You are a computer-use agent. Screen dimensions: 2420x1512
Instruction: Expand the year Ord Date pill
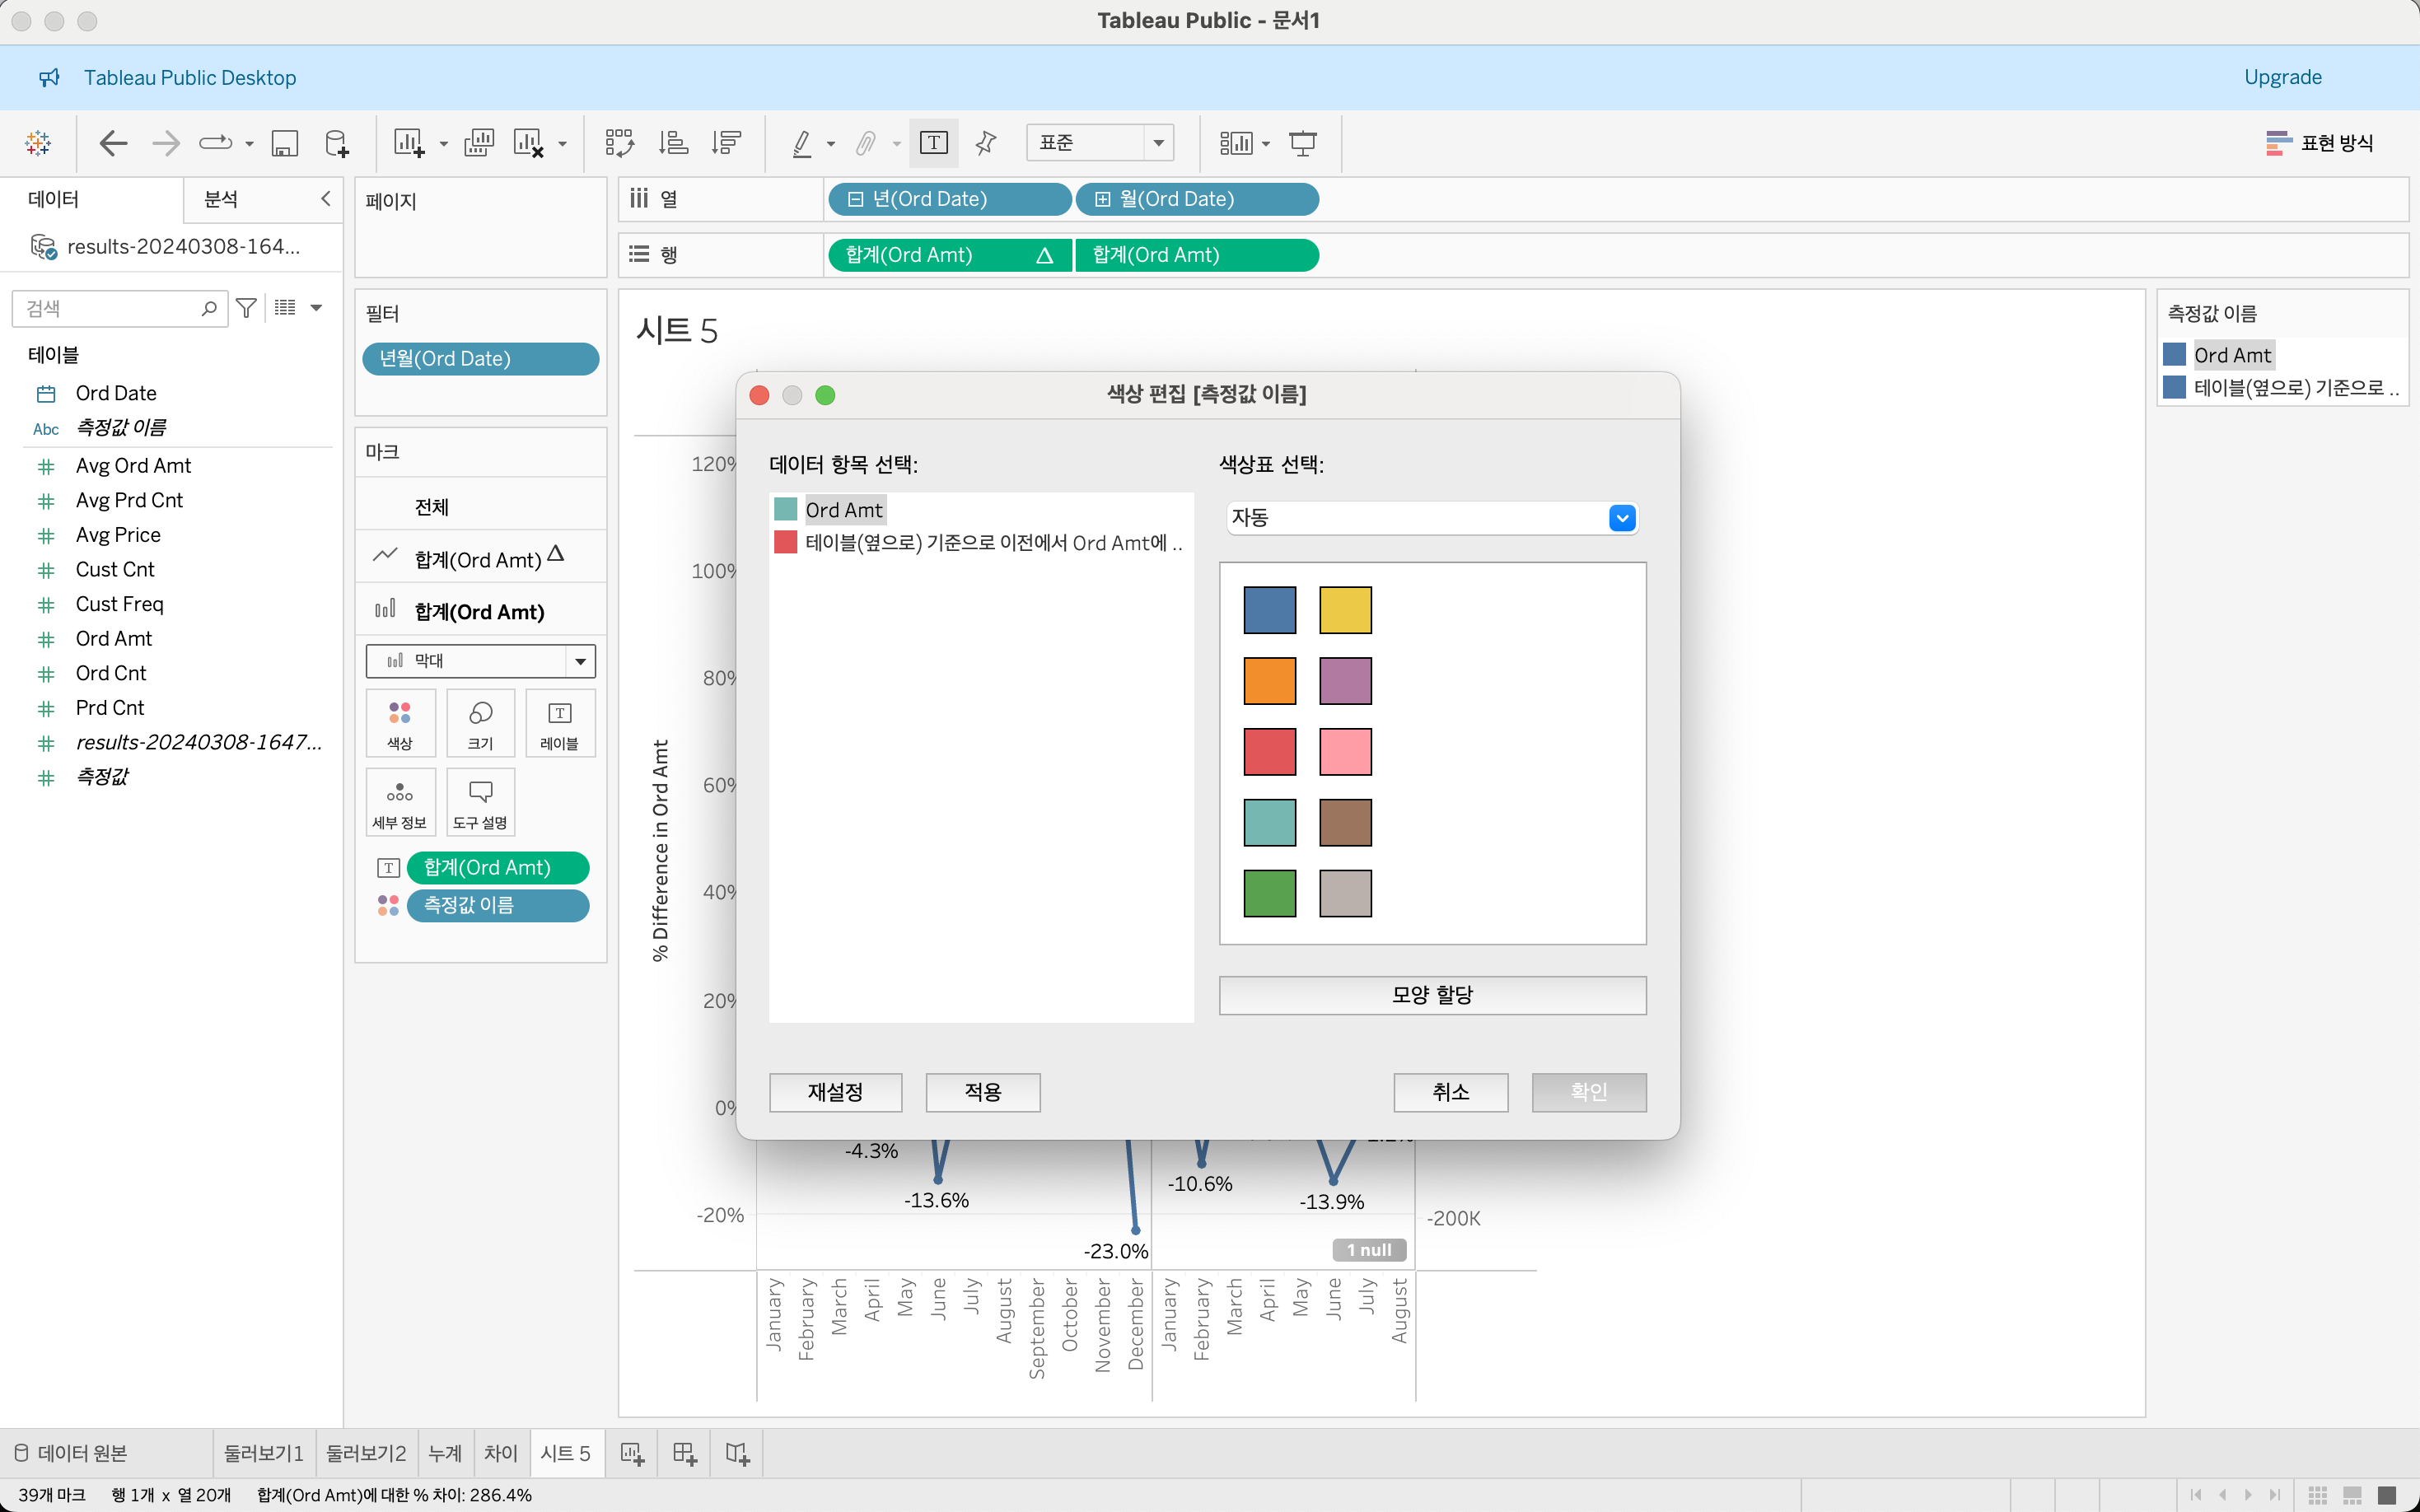[x=856, y=199]
